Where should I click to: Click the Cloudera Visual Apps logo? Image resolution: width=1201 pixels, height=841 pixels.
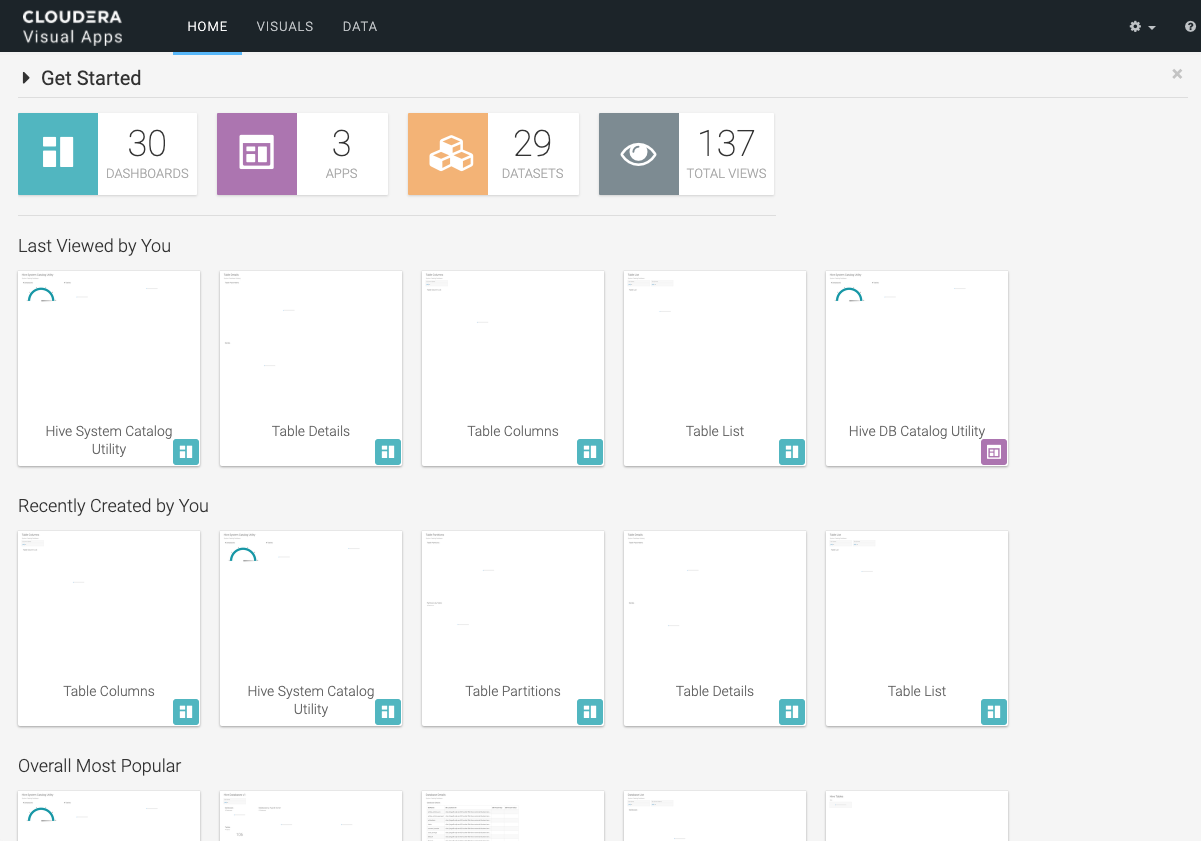[72, 27]
